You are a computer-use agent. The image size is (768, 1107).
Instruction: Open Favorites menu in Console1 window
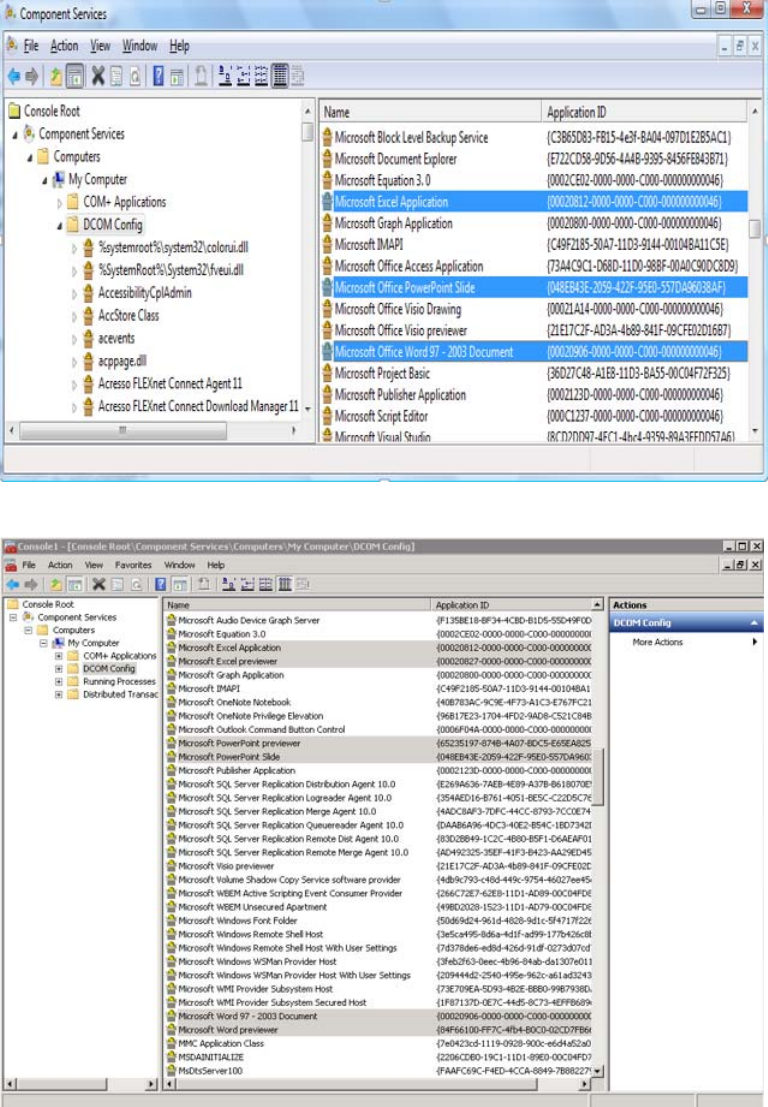pos(133,566)
